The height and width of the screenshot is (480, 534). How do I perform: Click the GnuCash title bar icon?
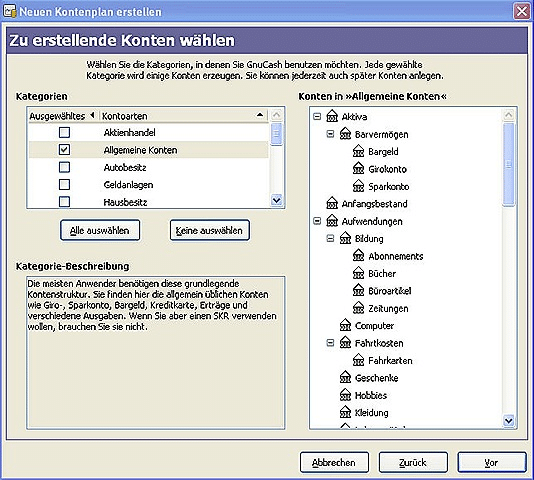[x=10, y=11]
